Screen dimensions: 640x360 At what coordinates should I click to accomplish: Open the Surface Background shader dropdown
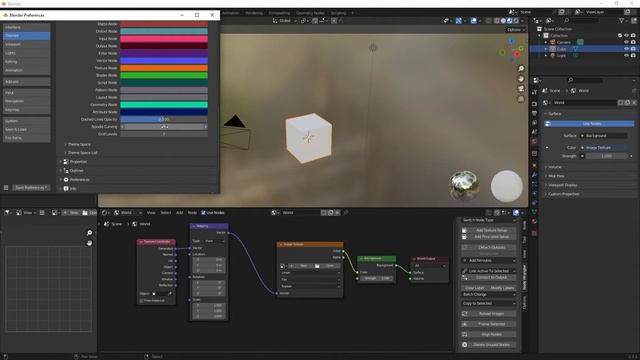pos(603,136)
